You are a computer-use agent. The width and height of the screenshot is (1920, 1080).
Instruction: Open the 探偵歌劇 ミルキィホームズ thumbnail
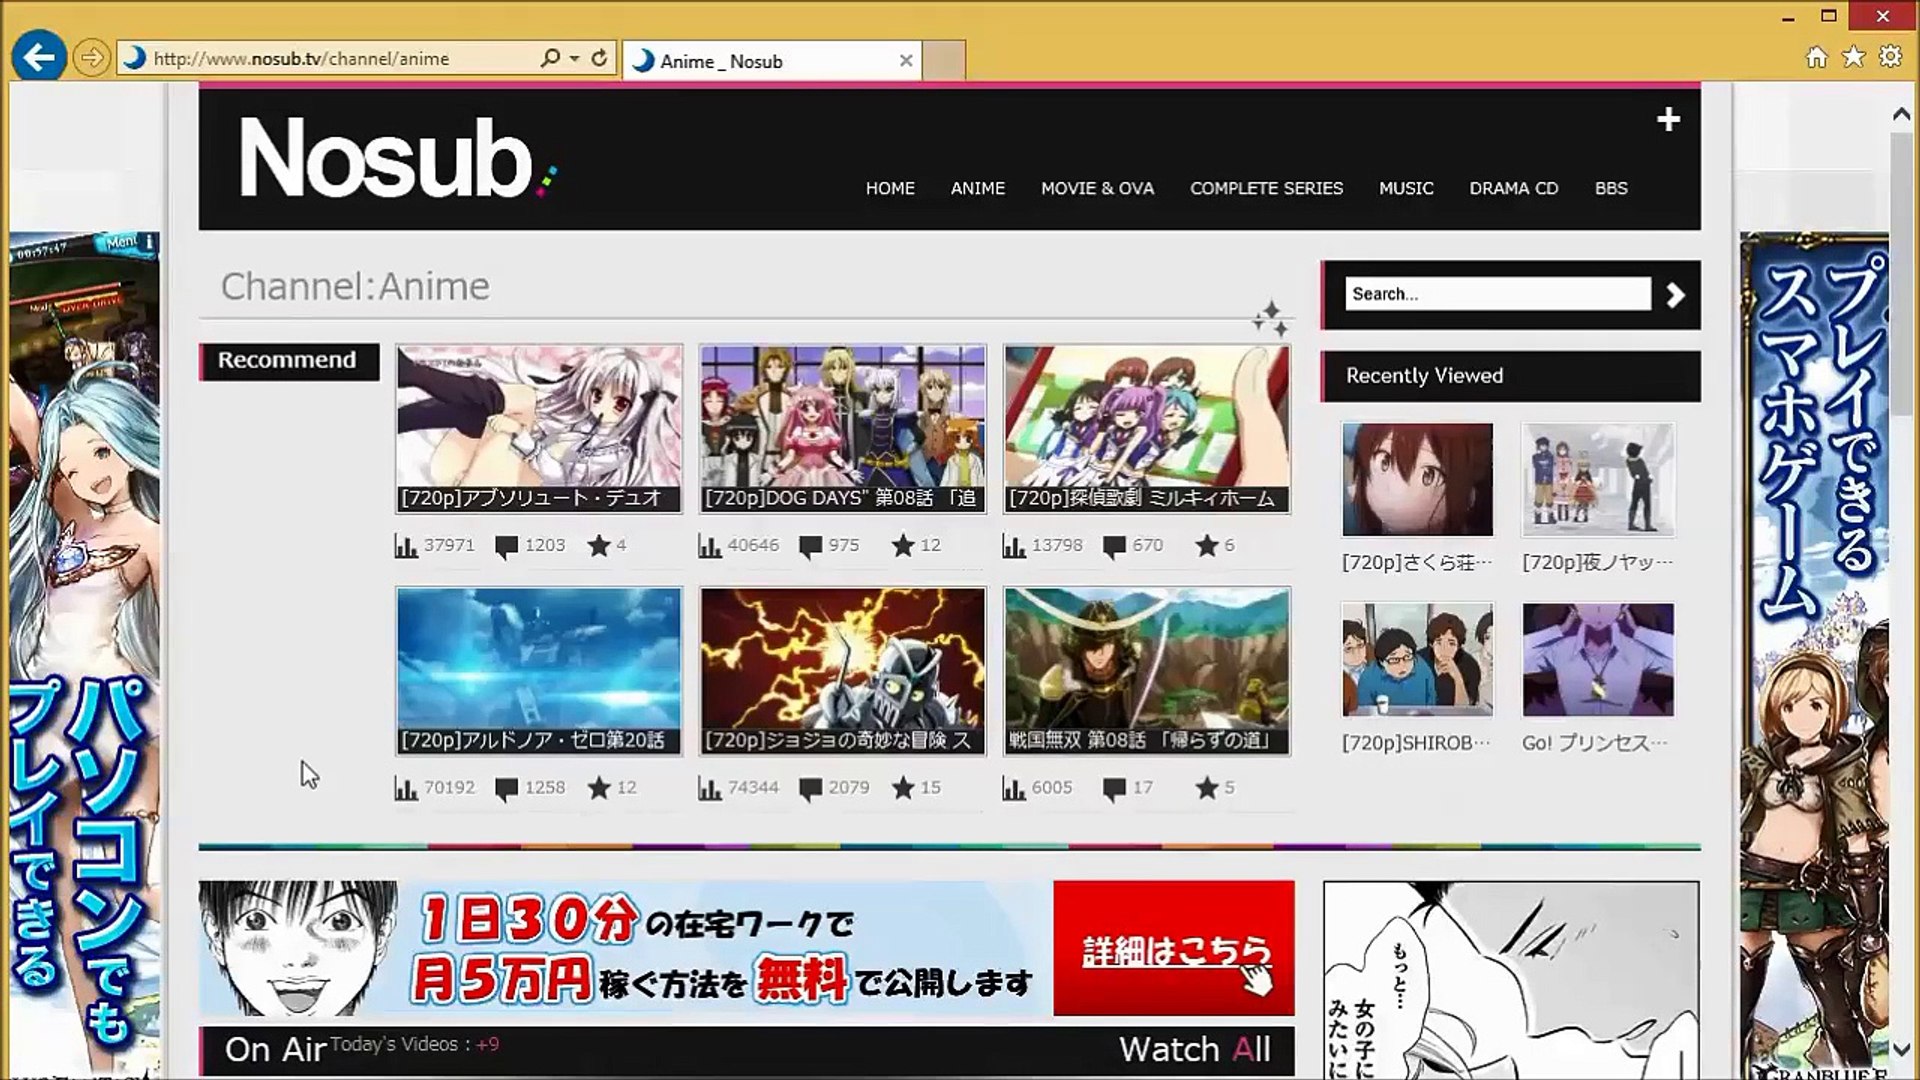pos(1147,429)
